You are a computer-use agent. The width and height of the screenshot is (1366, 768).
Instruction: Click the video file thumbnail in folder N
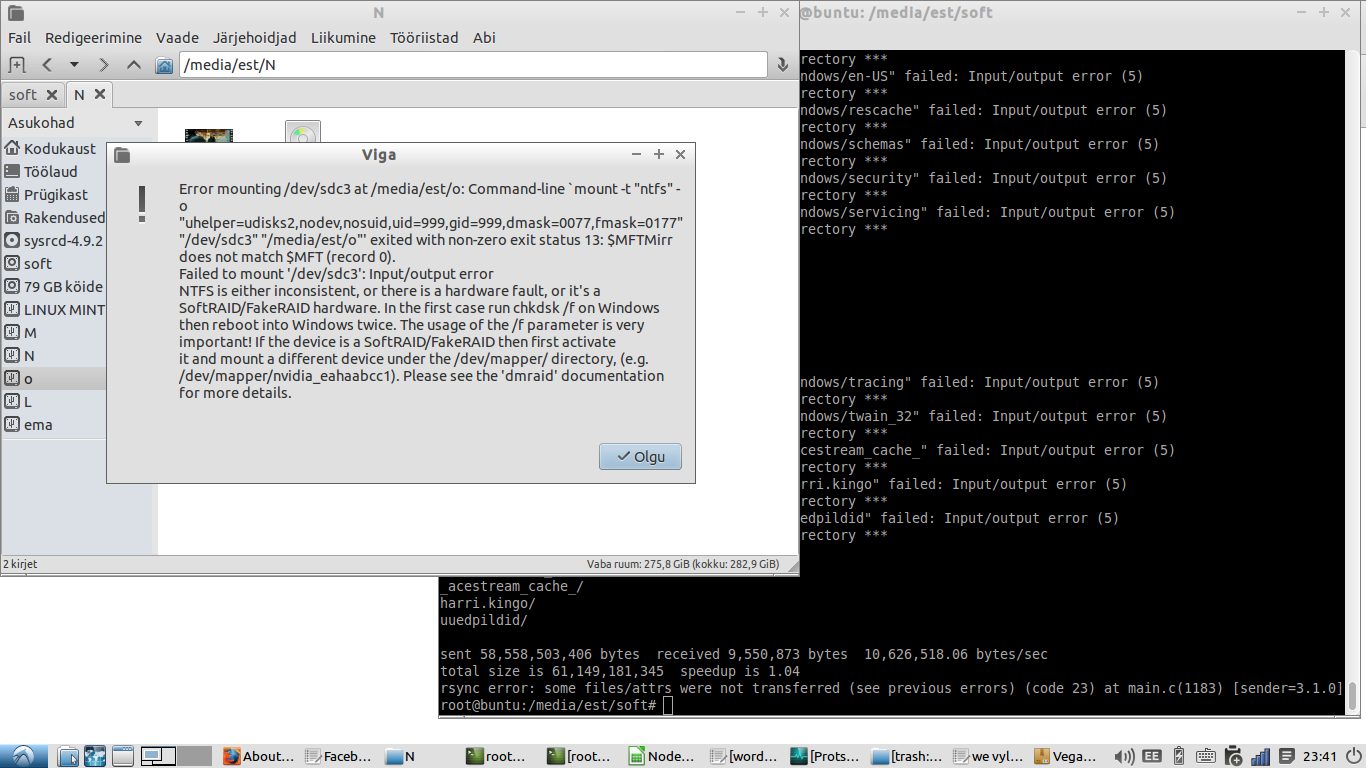[x=208, y=135]
